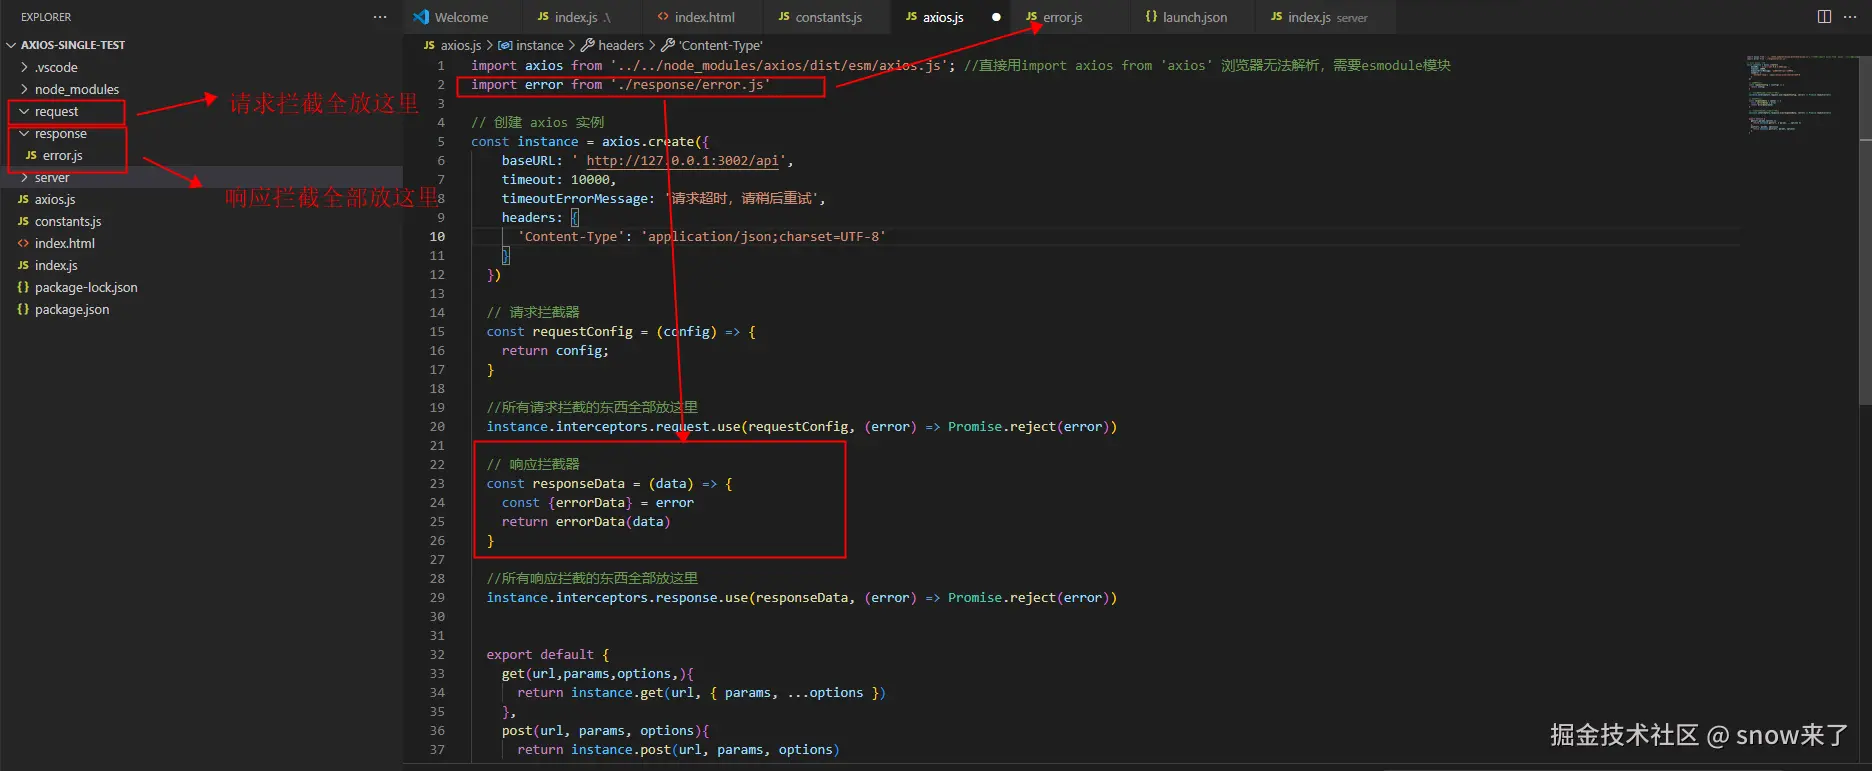Open Explorer more actions ellipsis

coord(380,17)
